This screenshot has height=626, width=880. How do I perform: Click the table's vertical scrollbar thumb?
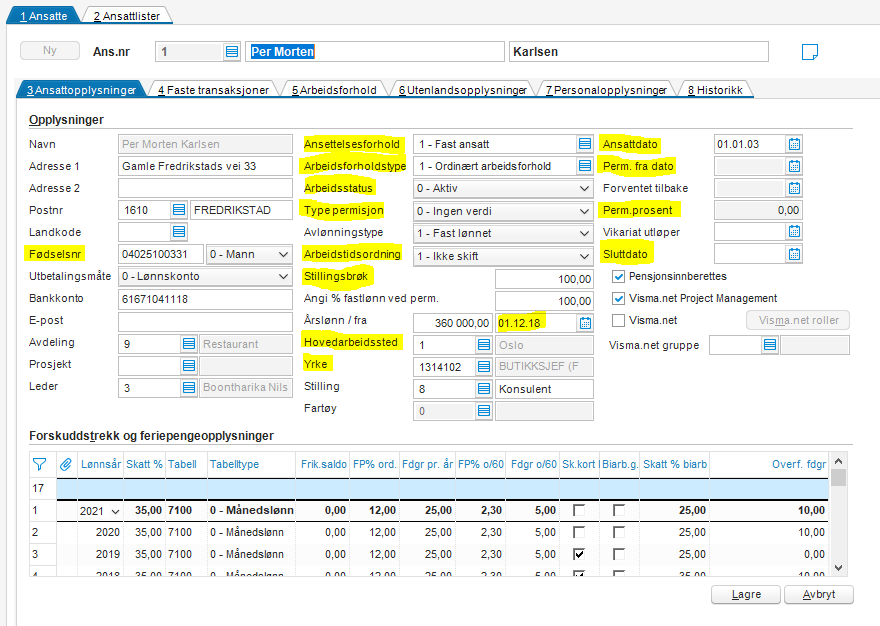click(838, 478)
